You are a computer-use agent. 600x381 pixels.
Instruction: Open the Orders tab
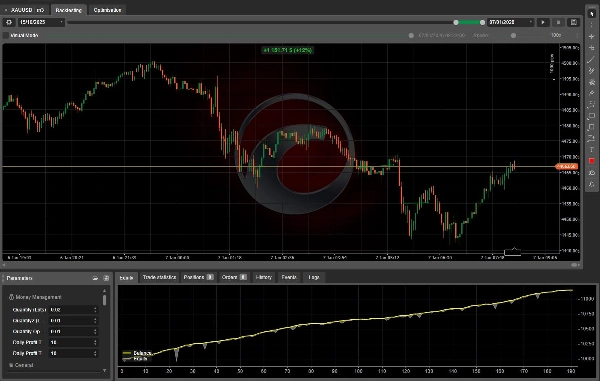point(234,277)
